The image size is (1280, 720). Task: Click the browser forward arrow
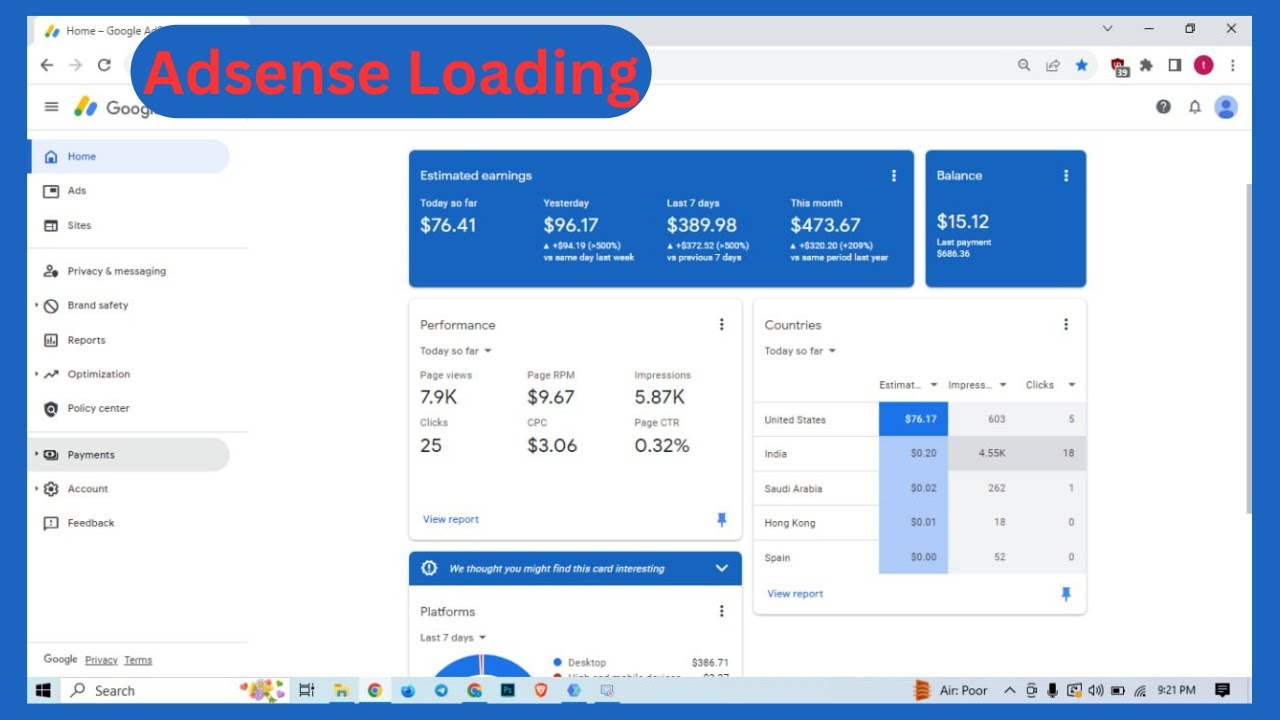click(75, 65)
